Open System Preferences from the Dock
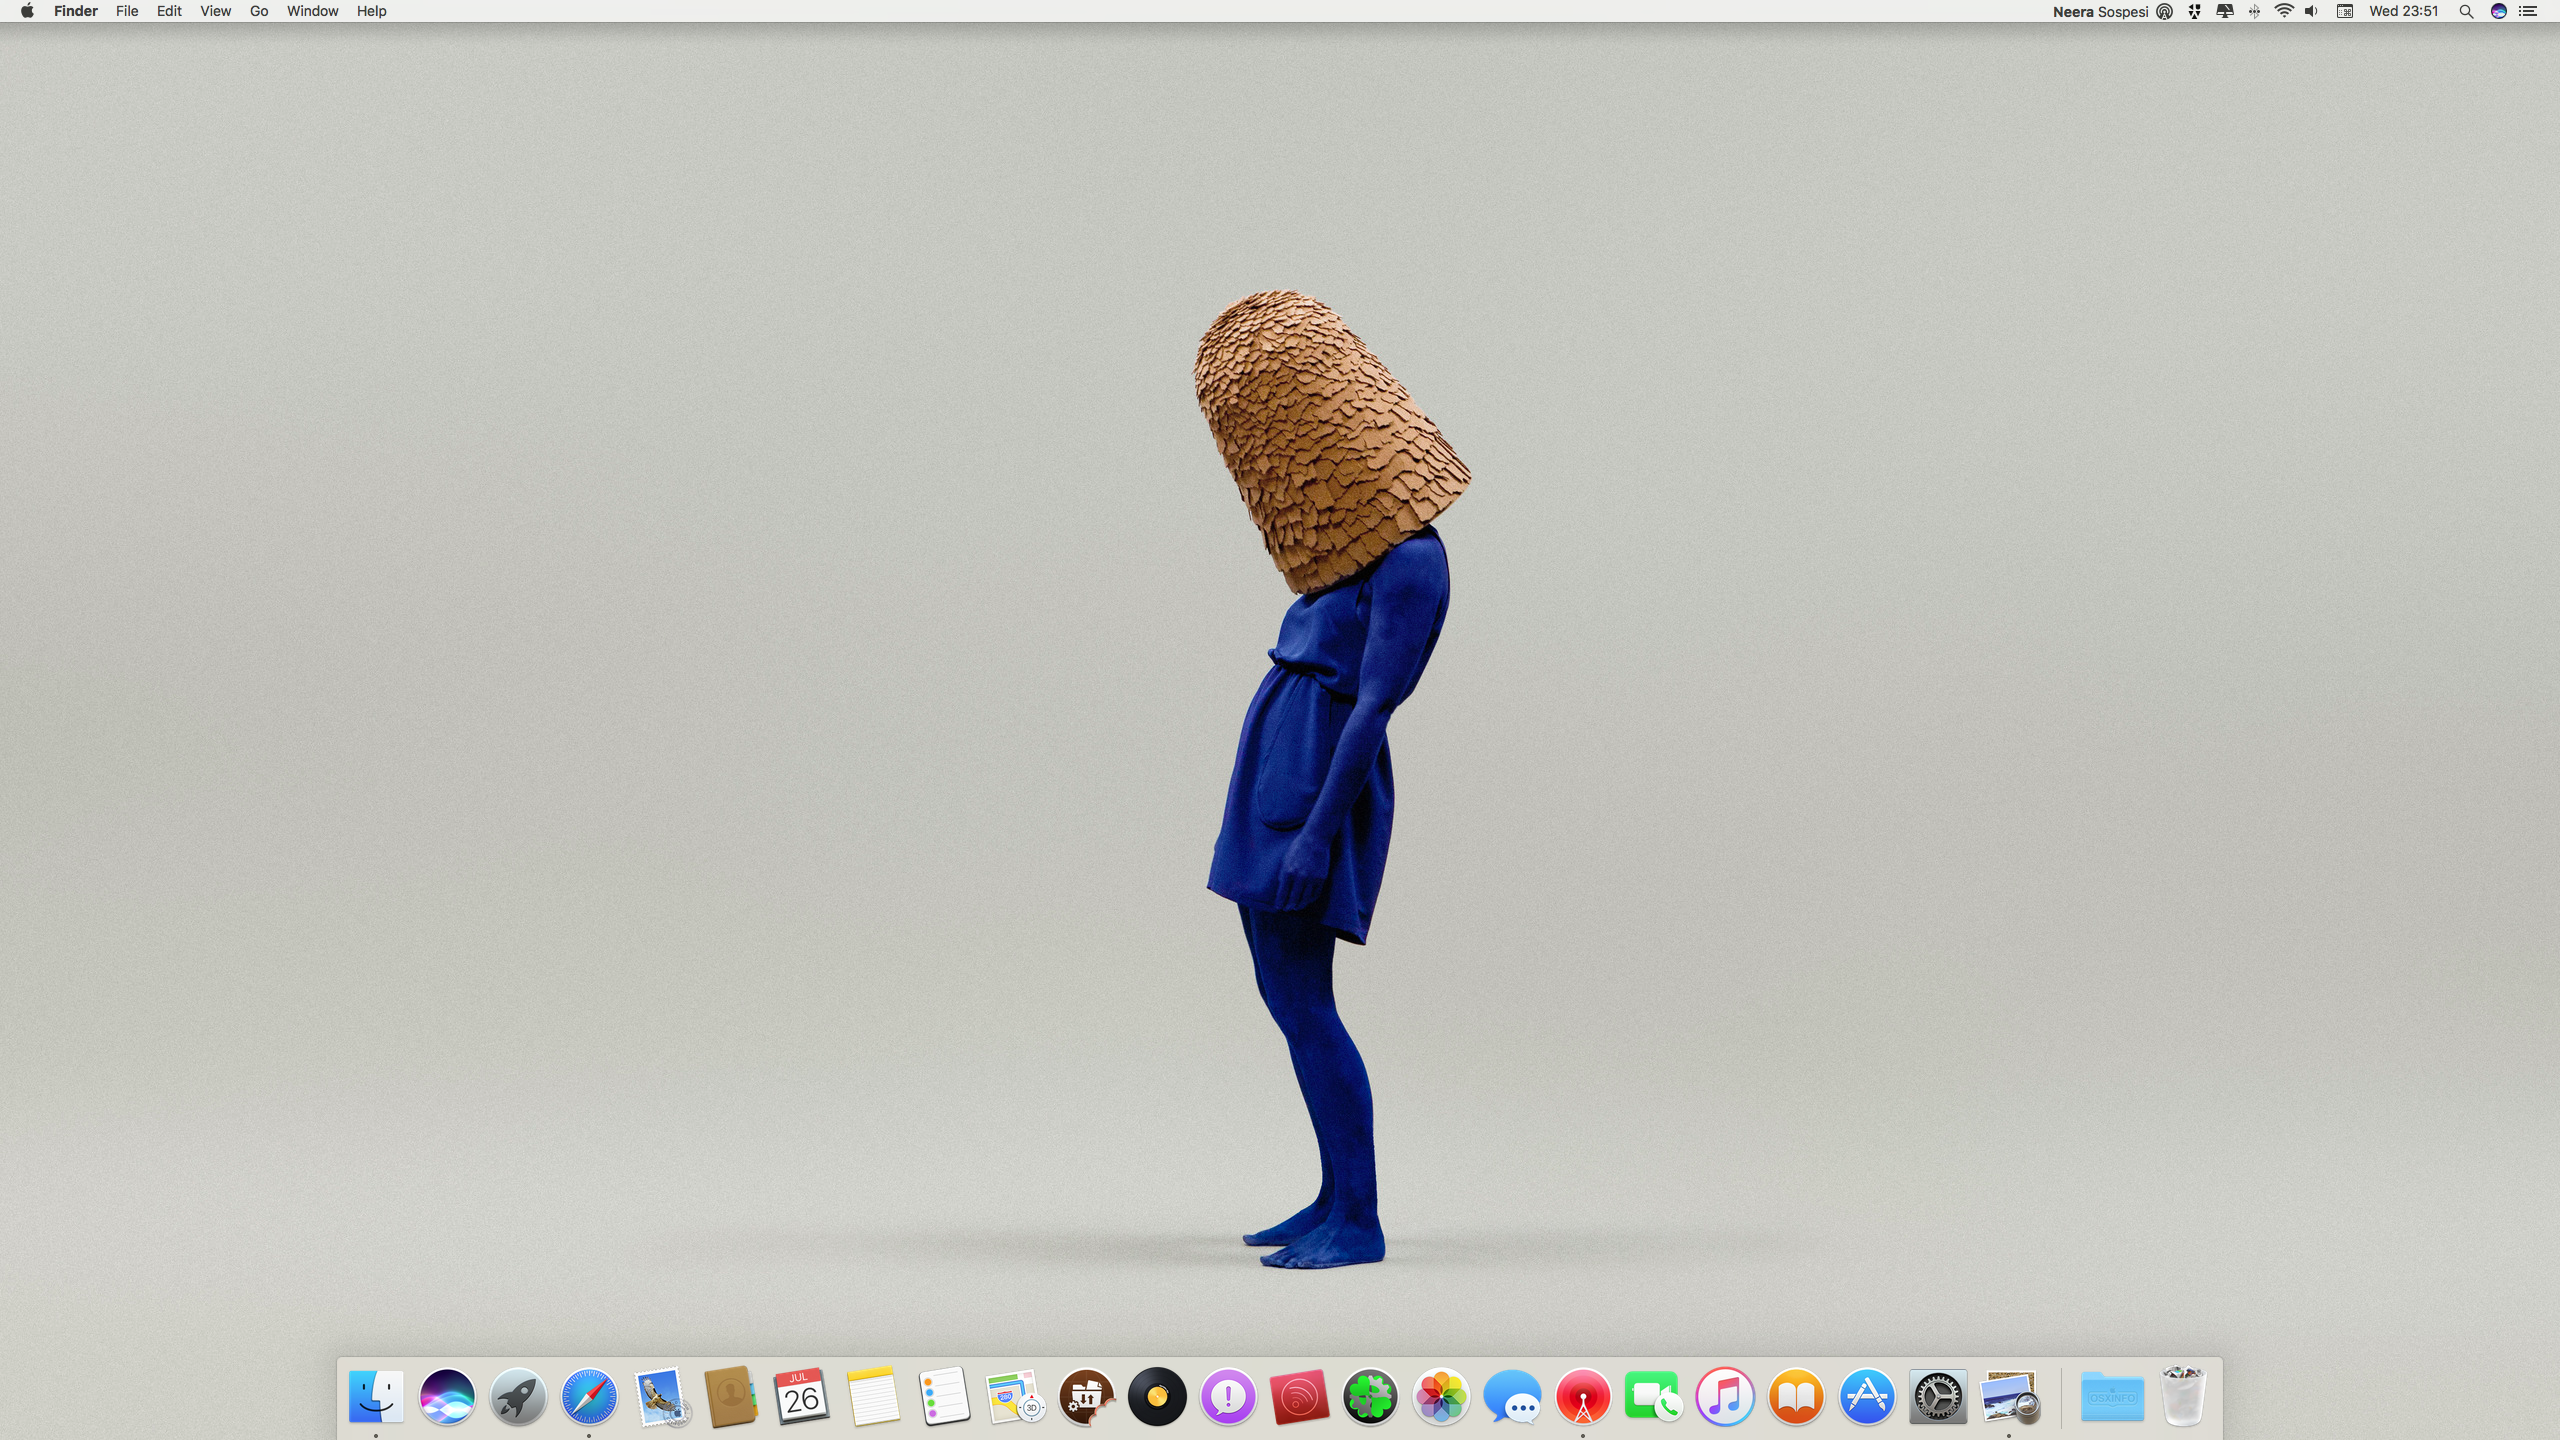The image size is (2560, 1440). [1936, 1398]
